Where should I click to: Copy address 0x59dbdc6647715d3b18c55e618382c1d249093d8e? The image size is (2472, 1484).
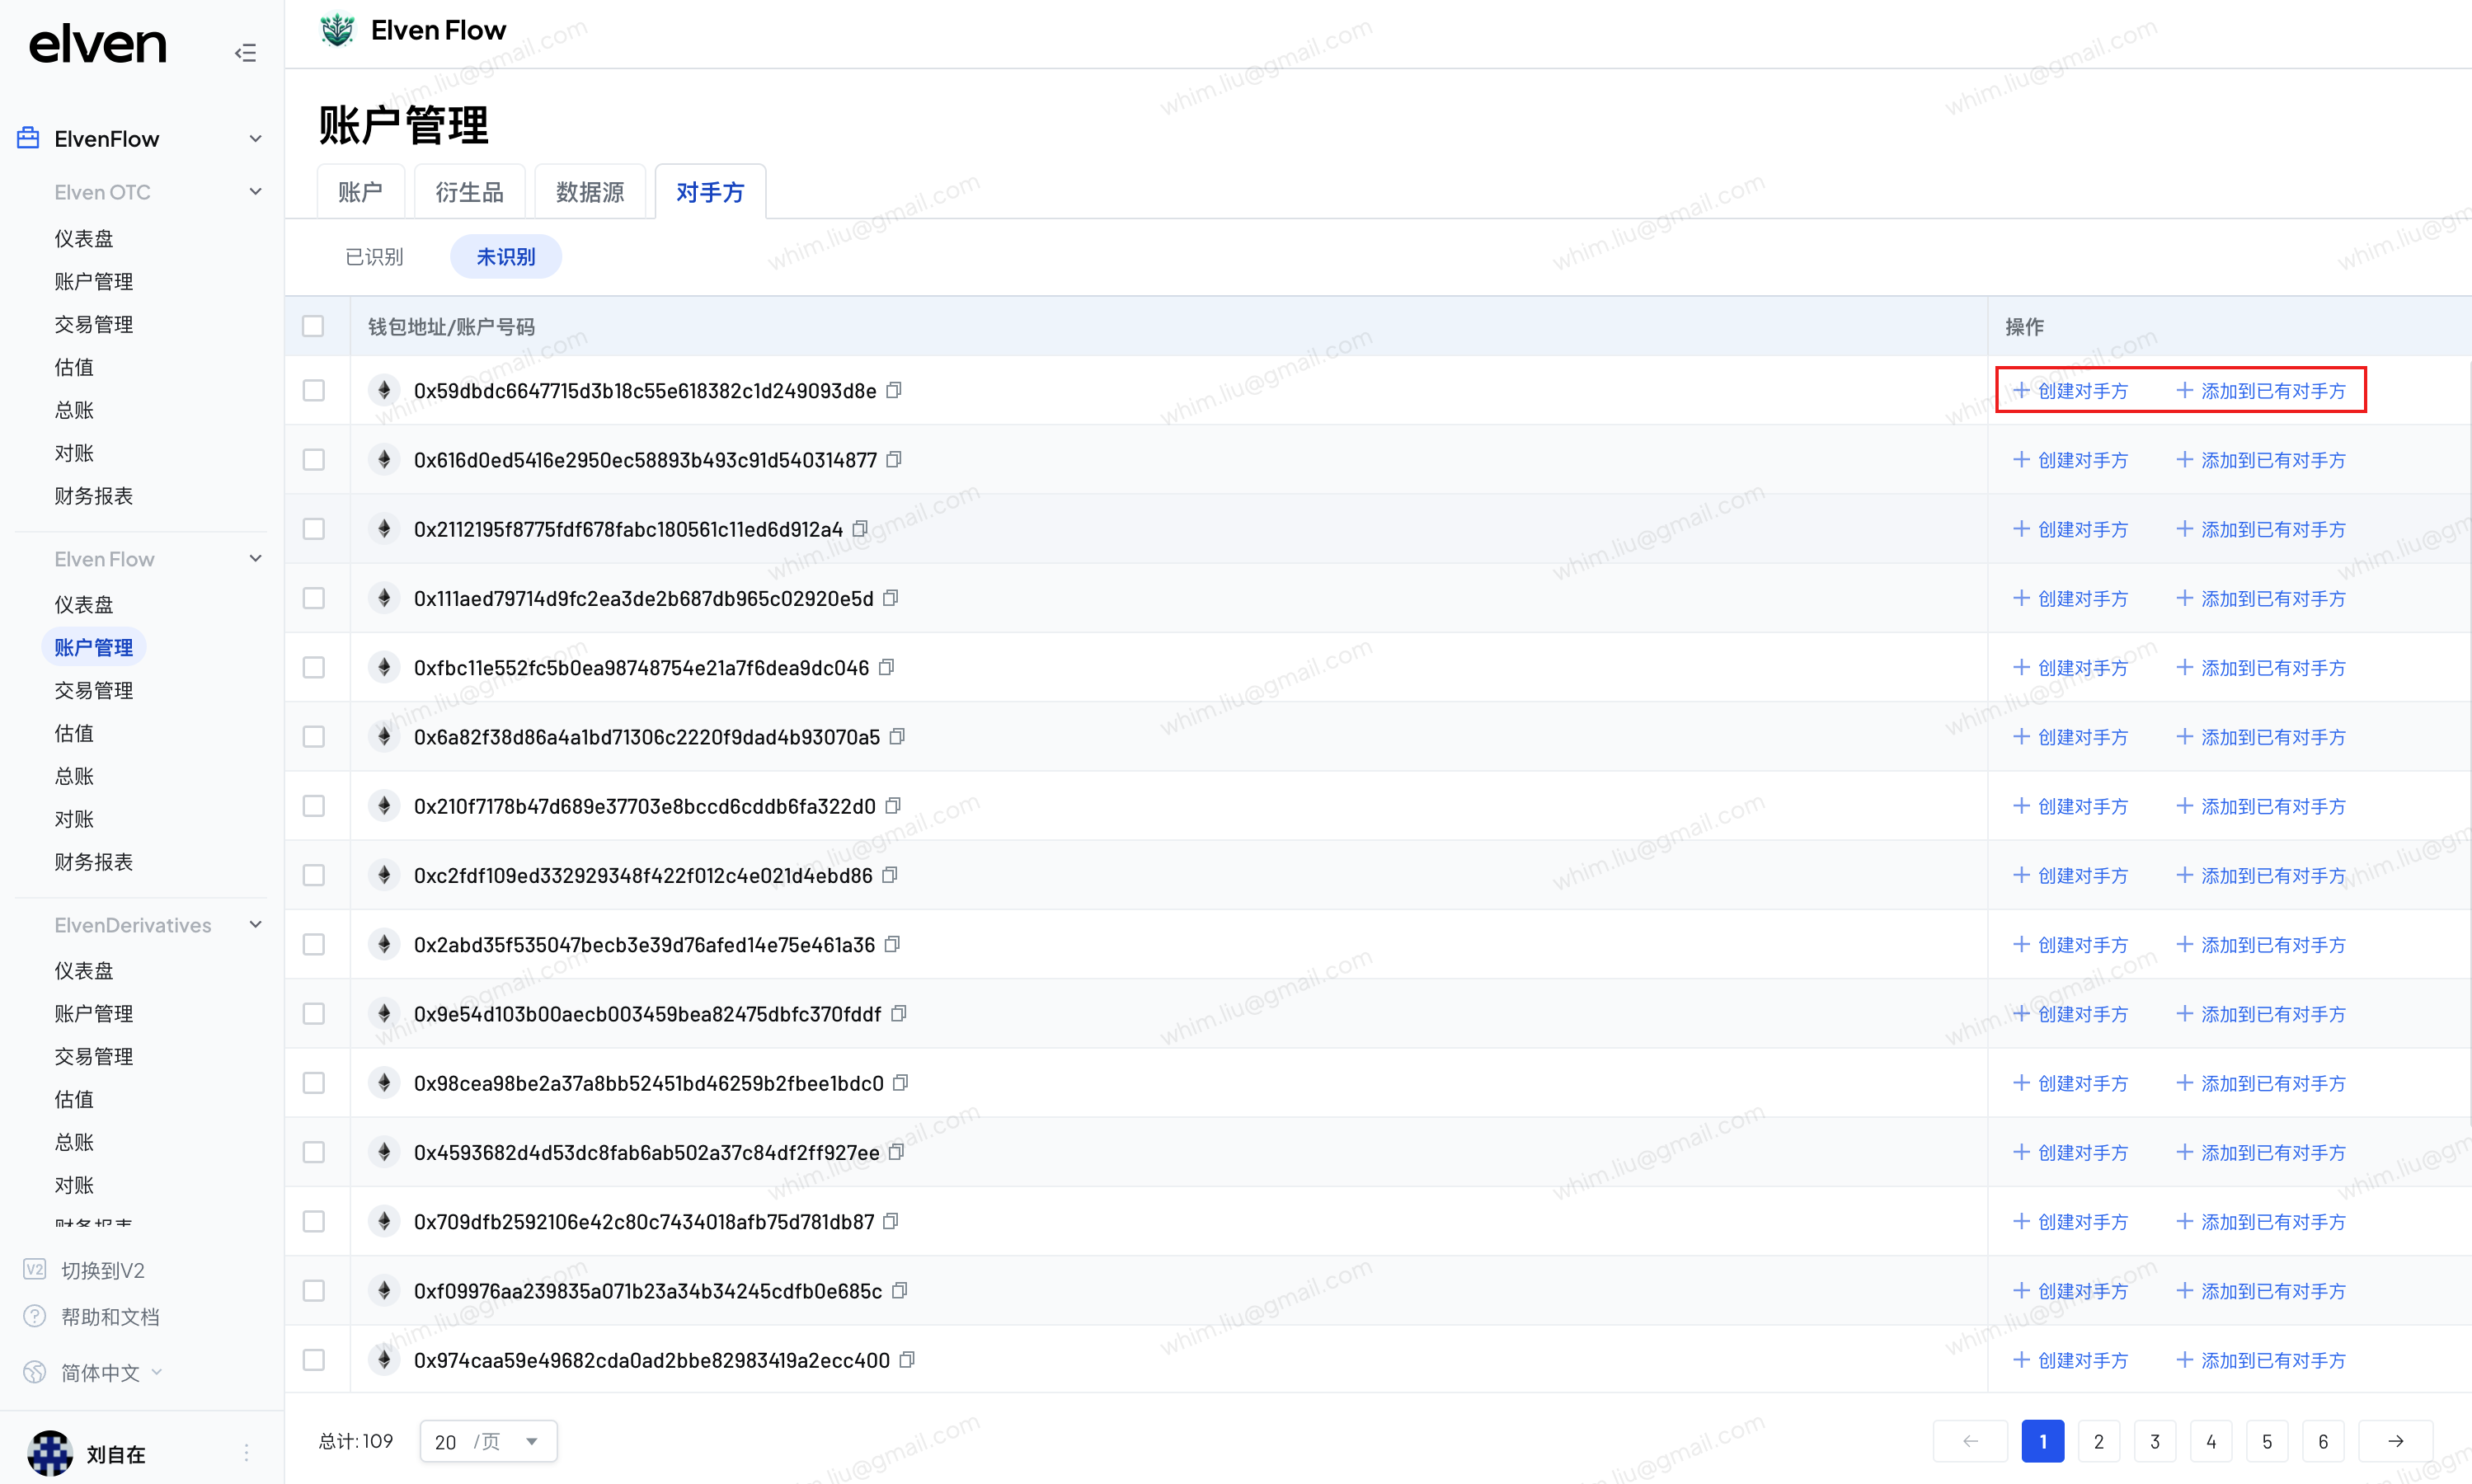(x=895, y=390)
